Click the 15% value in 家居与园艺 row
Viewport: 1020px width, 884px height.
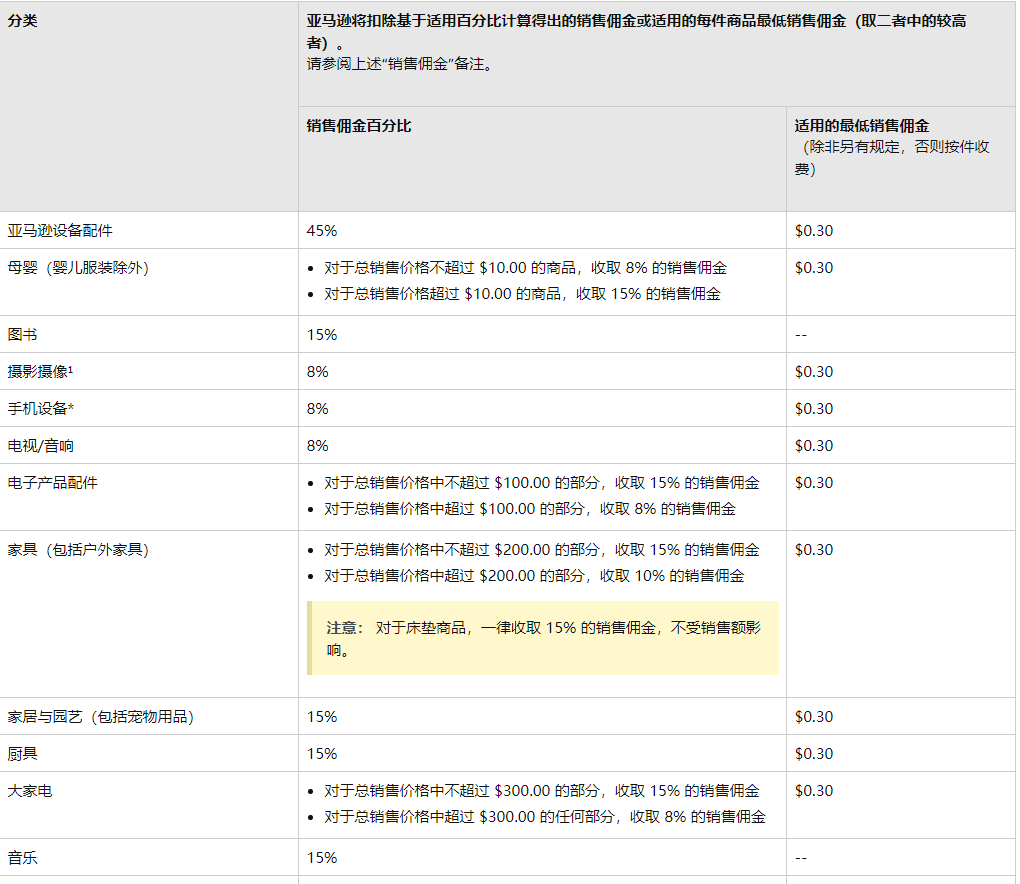(321, 717)
